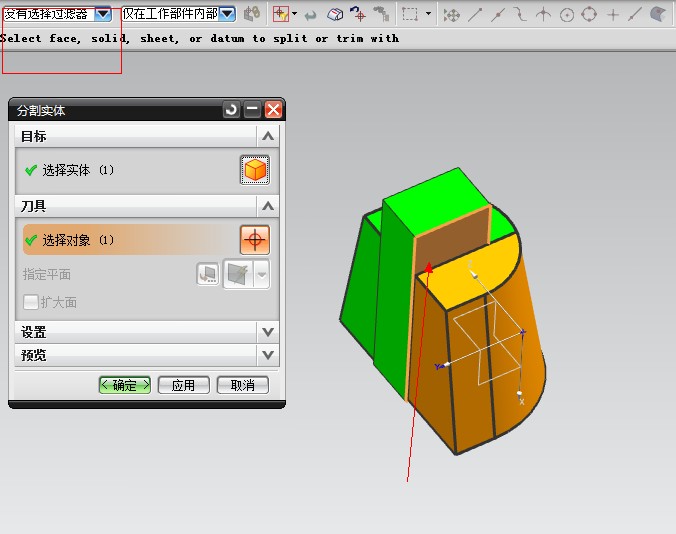The height and width of the screenshot is (534, 676).
Task: Collapse the 刀具 section
Action: click(x=268, y=206)
